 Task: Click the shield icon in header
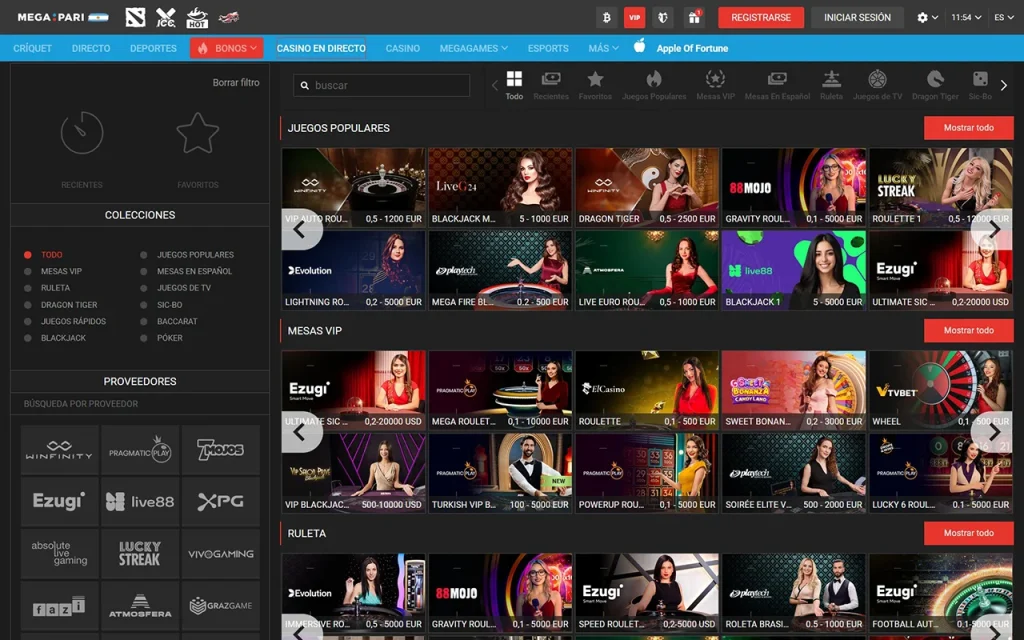[663, 18]
